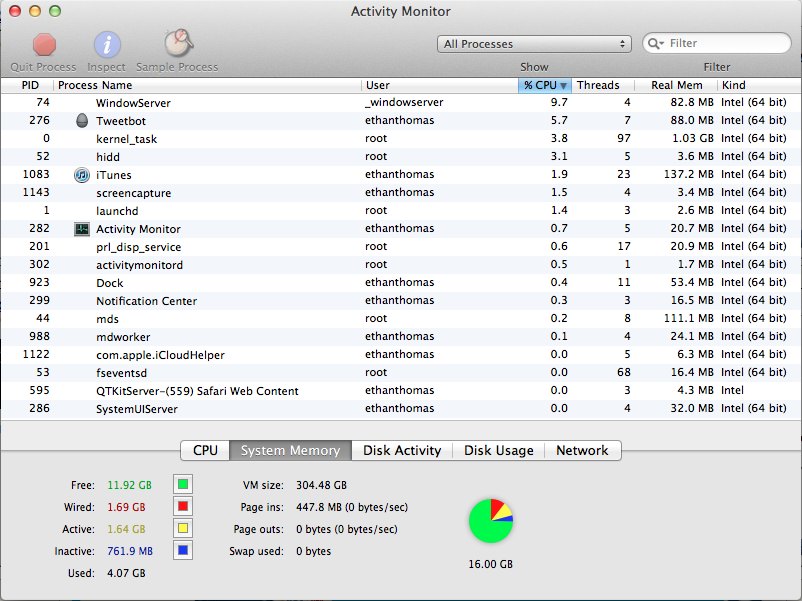The height and width of the screenshot is (601, 802).
Task: Click the yellow Active memory color swatch
Action: [x=183, y=528]
